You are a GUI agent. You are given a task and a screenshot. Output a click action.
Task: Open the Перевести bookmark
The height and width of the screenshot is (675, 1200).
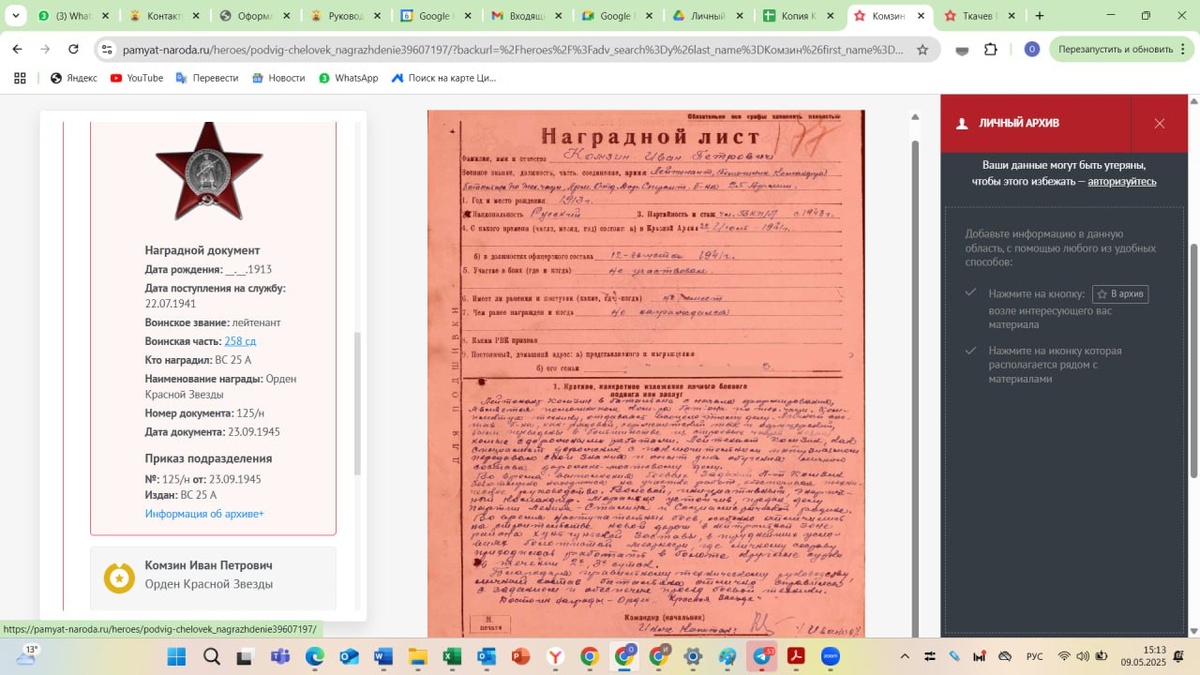tap(207, 78)
